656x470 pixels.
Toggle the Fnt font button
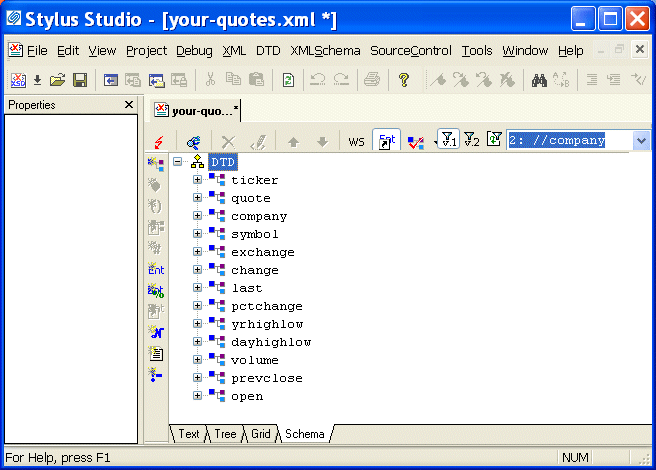(x=386, y=142)
